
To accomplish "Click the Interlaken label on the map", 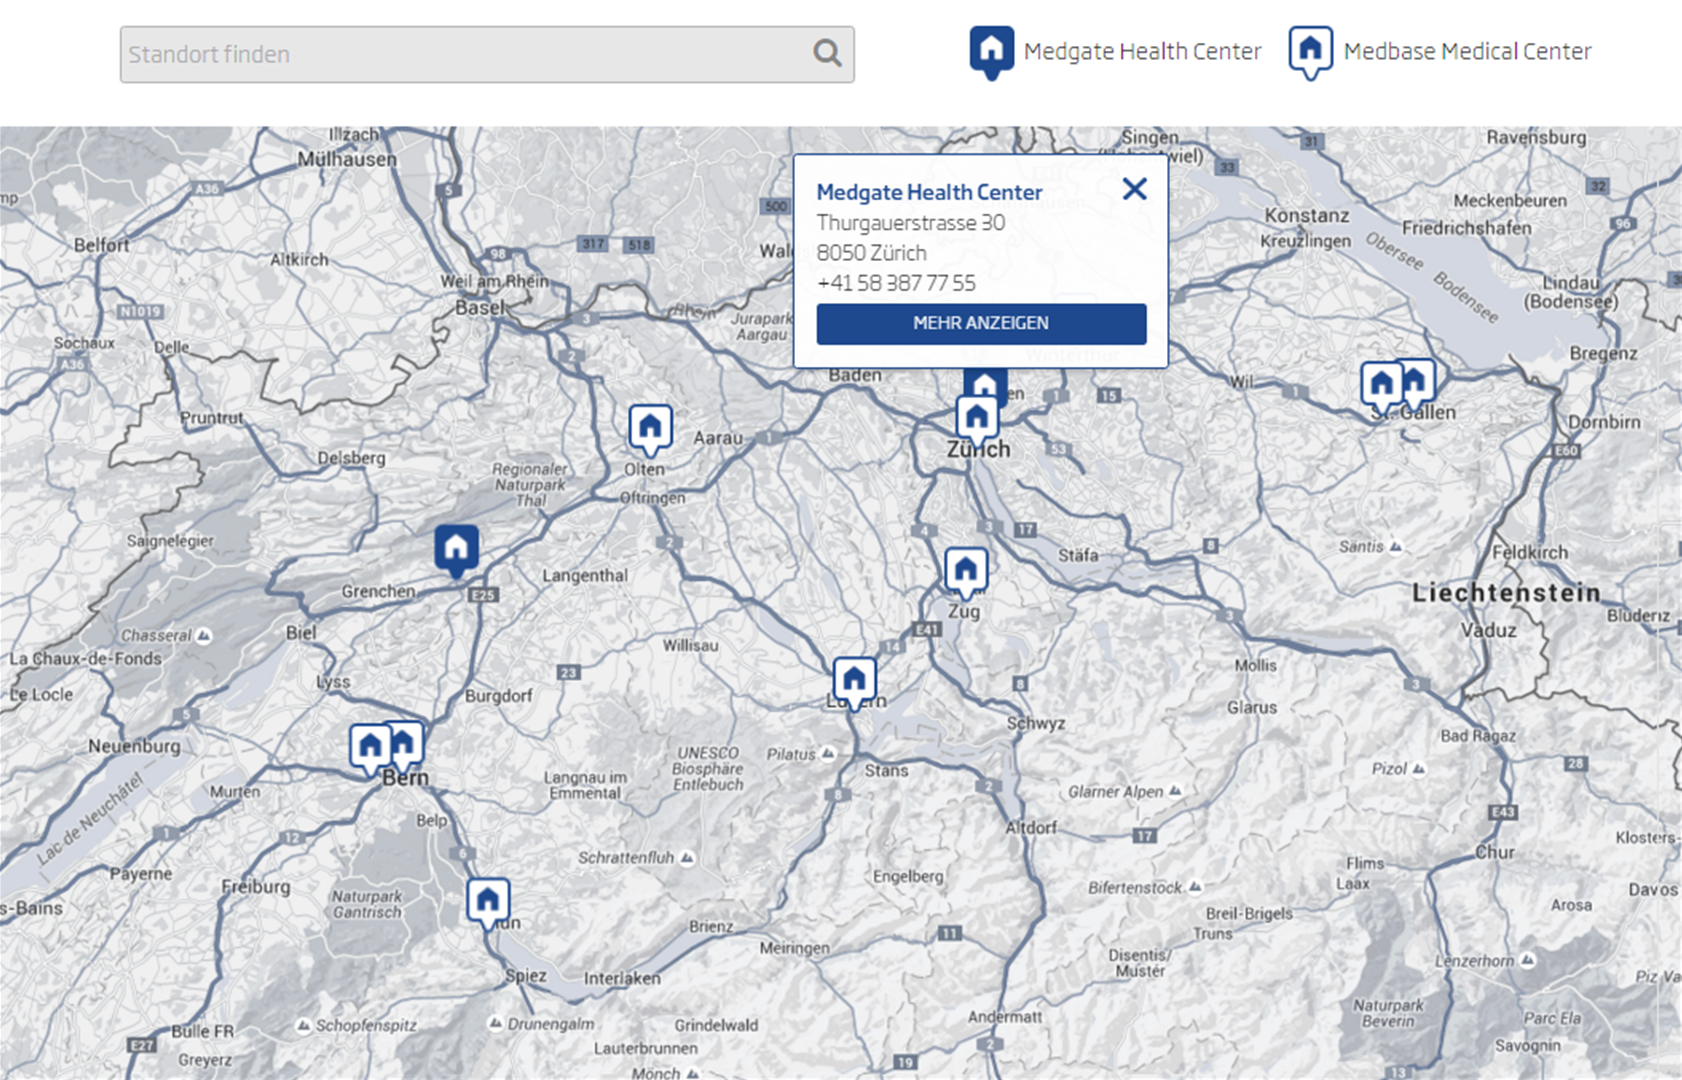I will [622, 978].
